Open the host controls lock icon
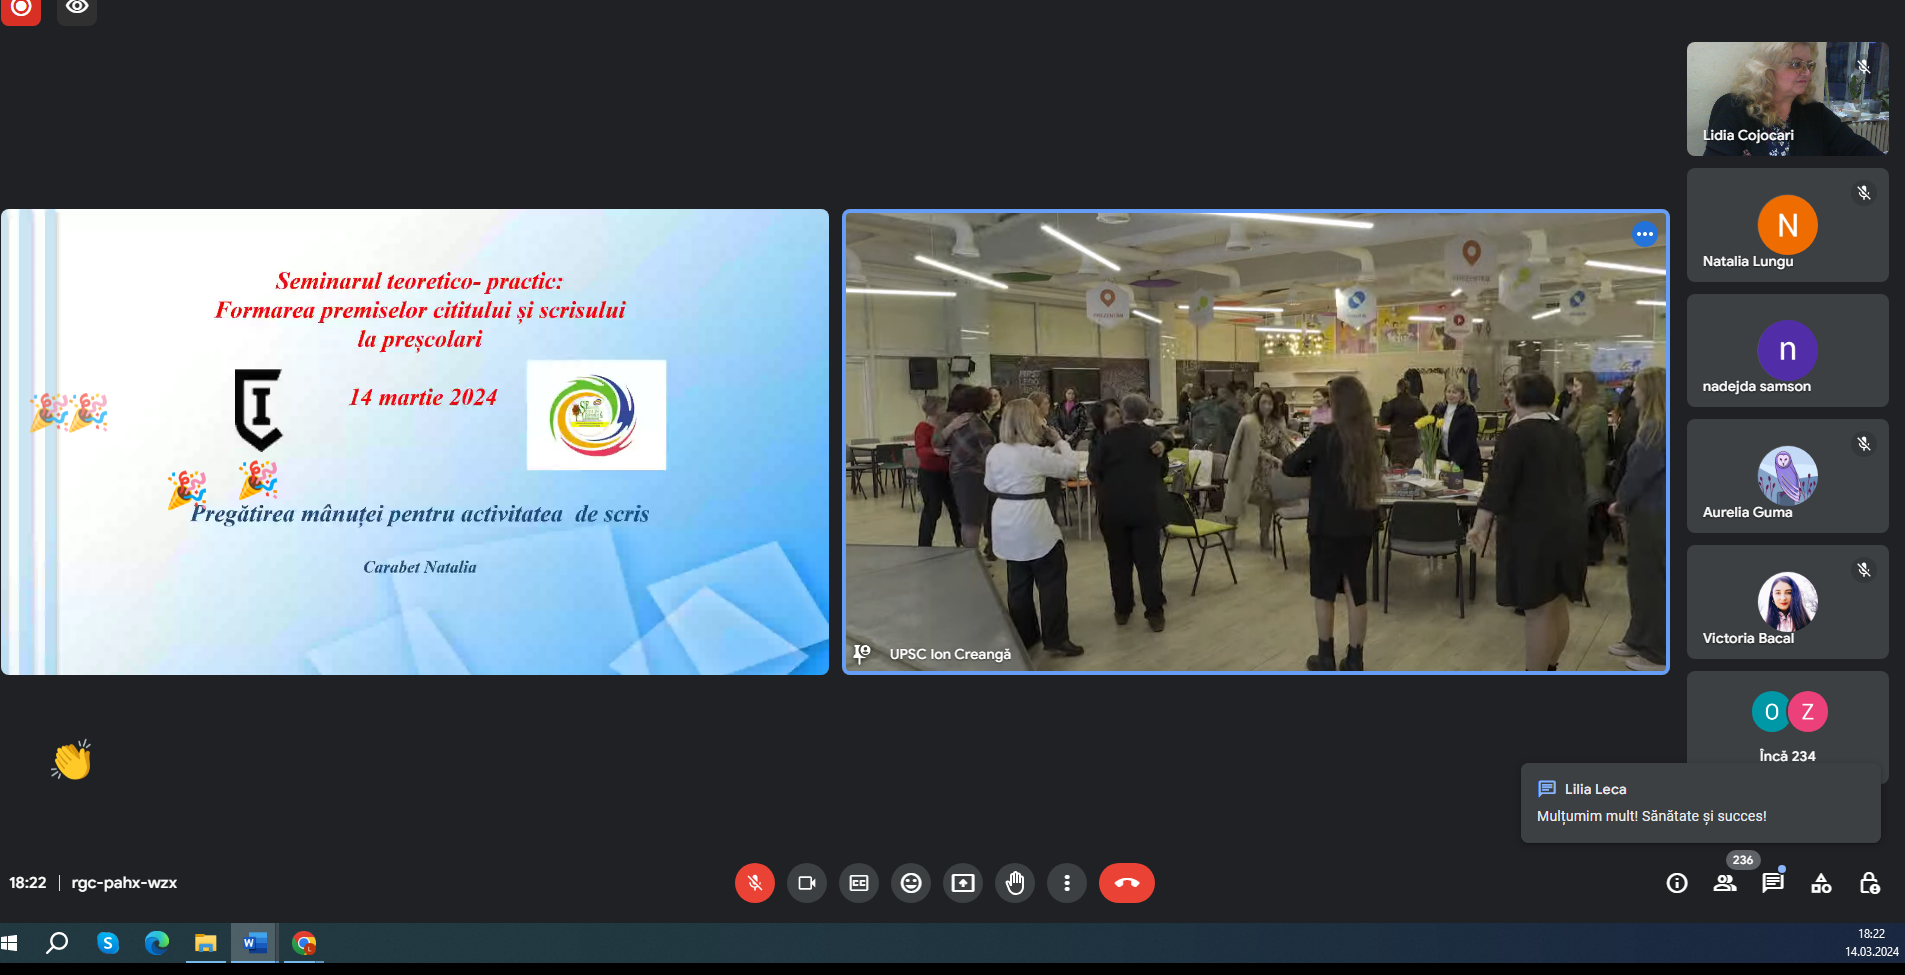The width and height of the screenshot is (1905, 975). (1868, 883)
